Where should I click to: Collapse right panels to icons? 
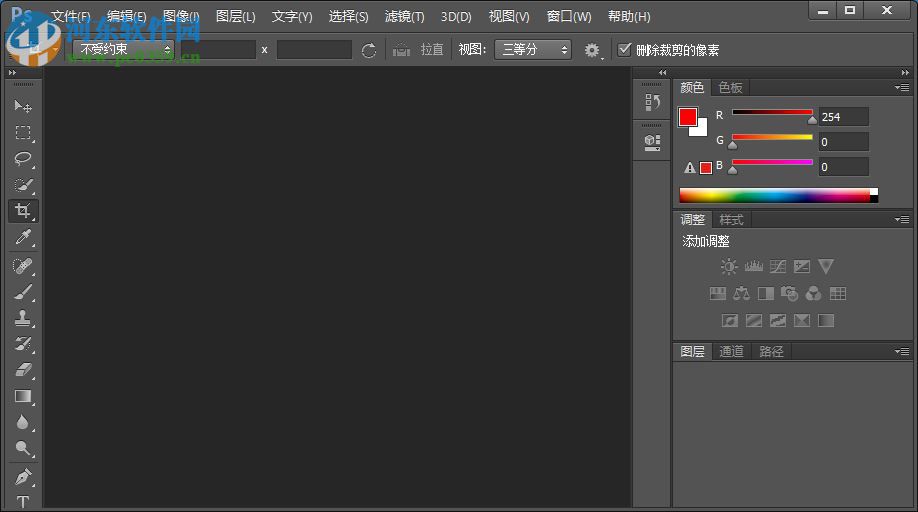coord(905,73)
